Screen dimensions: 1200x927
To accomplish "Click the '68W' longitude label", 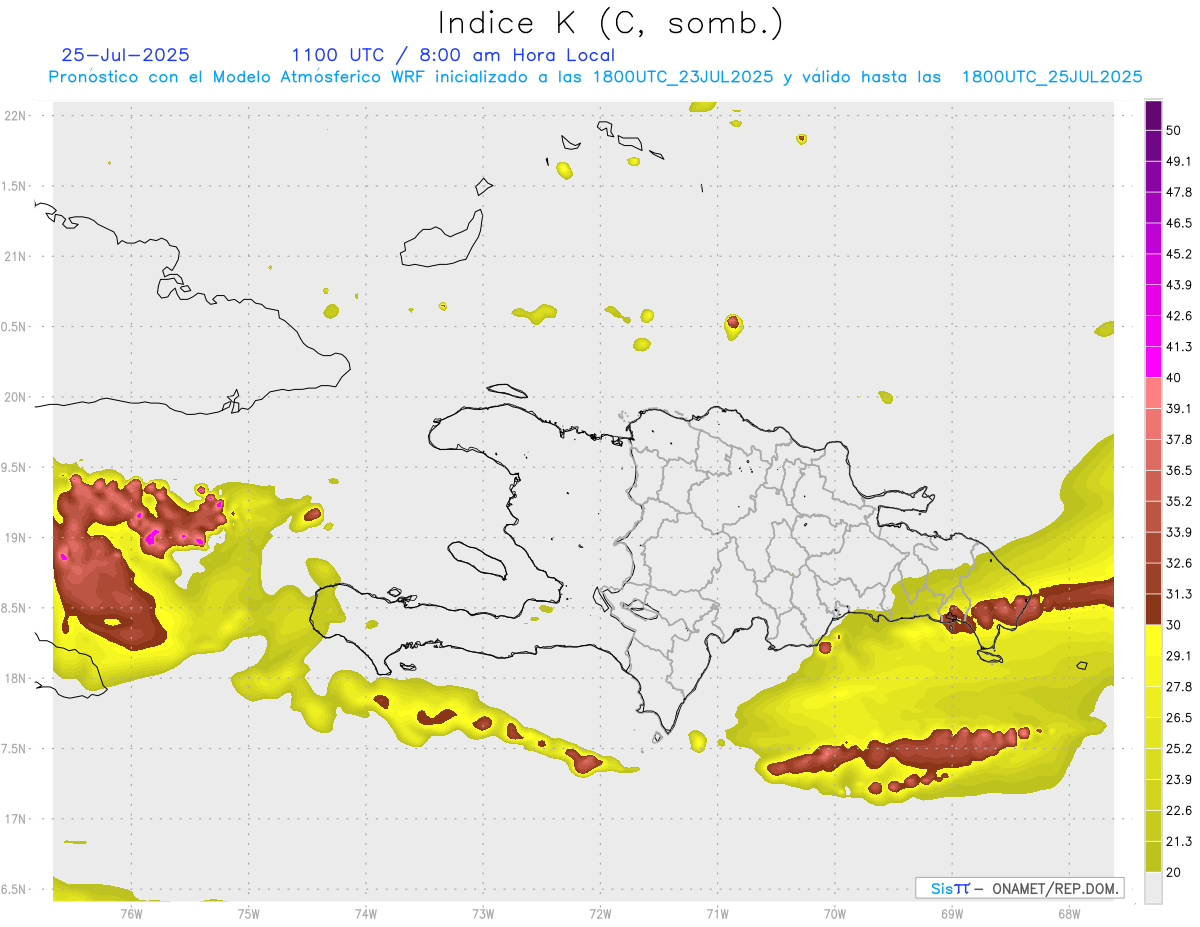I will click(1069, 914).
